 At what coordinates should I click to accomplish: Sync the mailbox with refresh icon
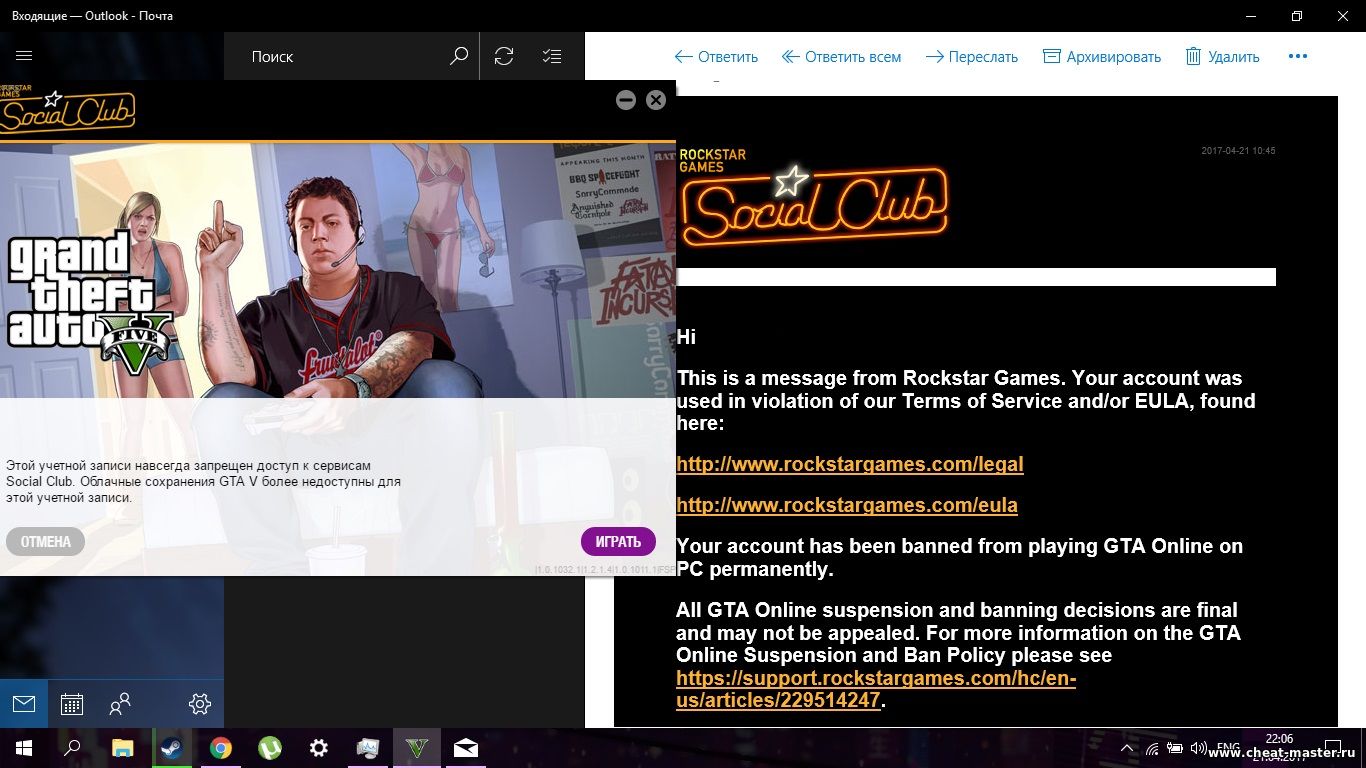point(504,56)
